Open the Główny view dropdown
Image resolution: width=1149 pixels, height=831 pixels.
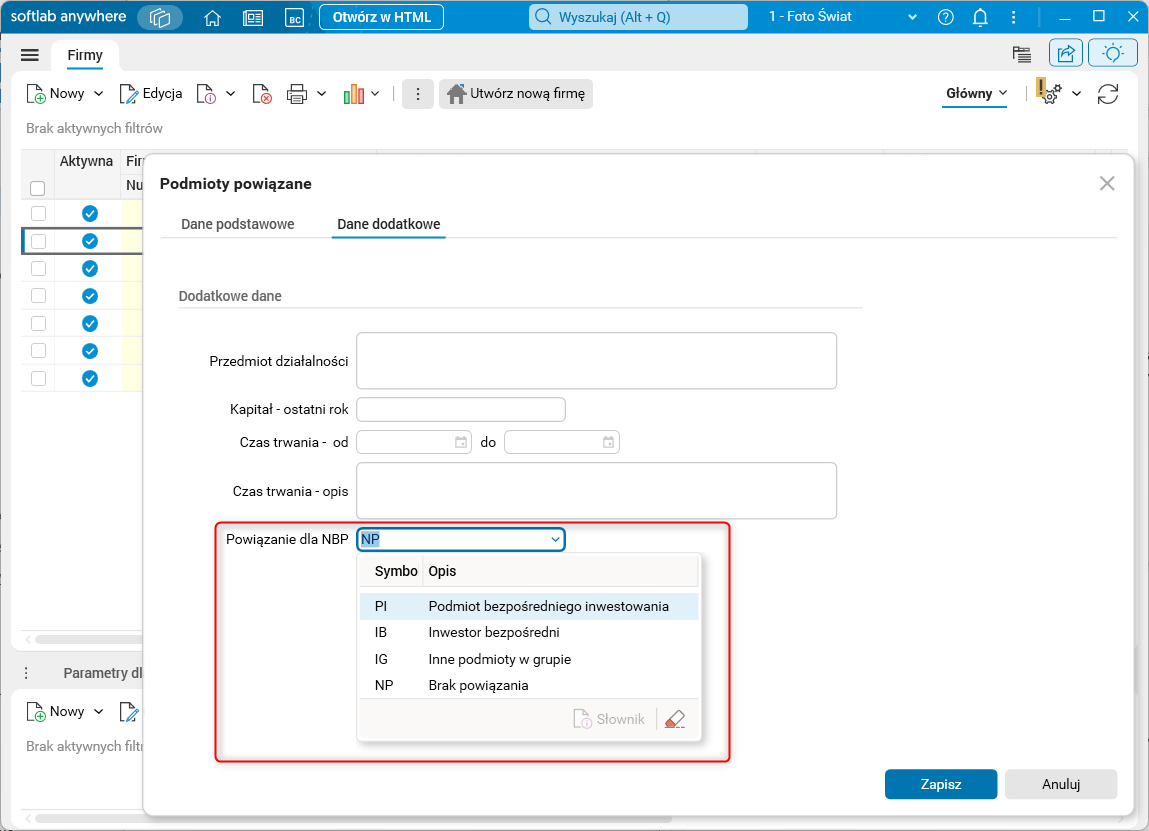point(975,93)
